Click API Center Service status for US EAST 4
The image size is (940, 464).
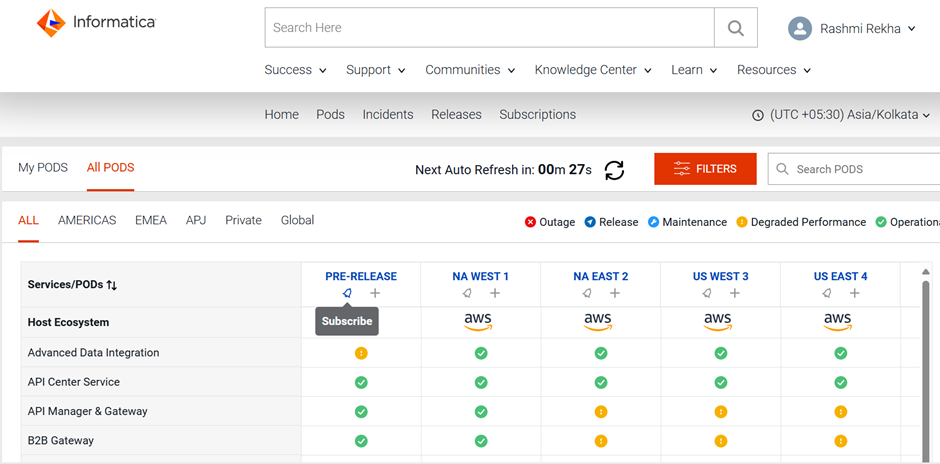pyautogui.click(x=840, y=382)
